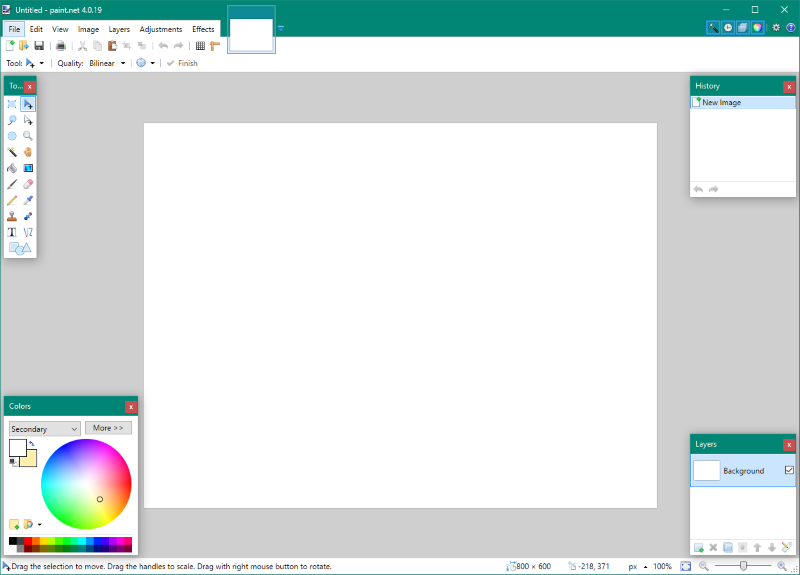Click the white primary color swatch

coord(16,447)
